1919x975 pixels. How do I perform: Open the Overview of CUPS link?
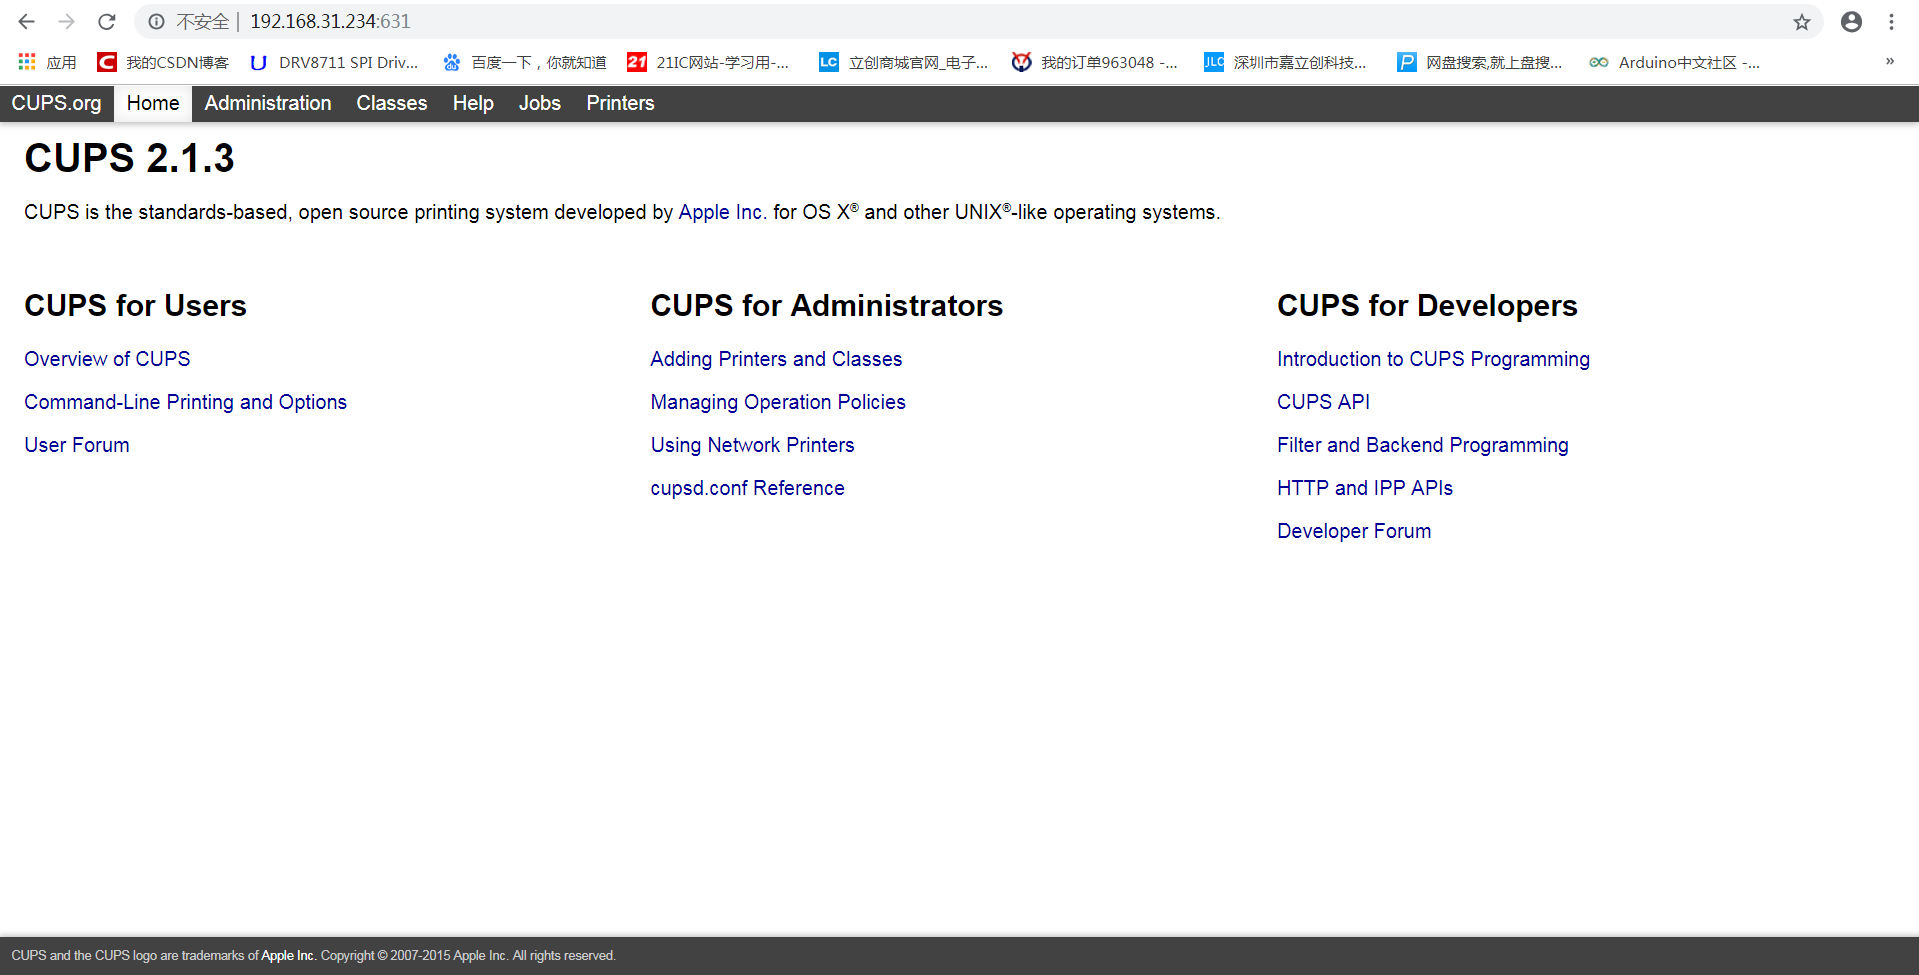(107, 359)
